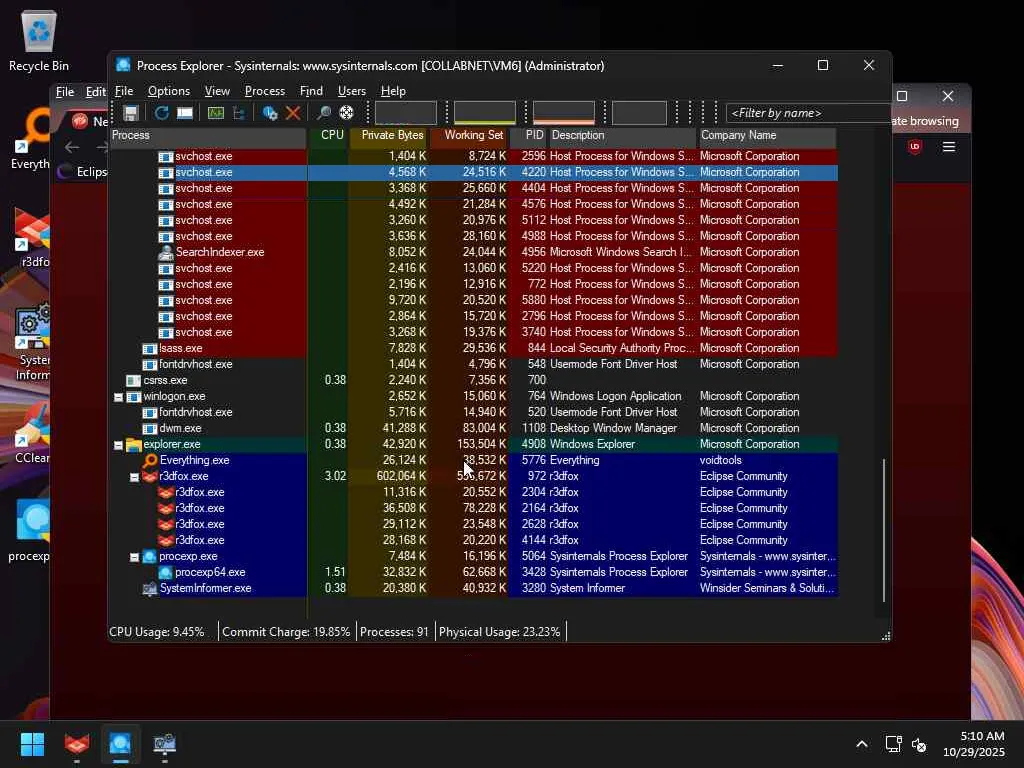Open the Process menu

point(264,91)
